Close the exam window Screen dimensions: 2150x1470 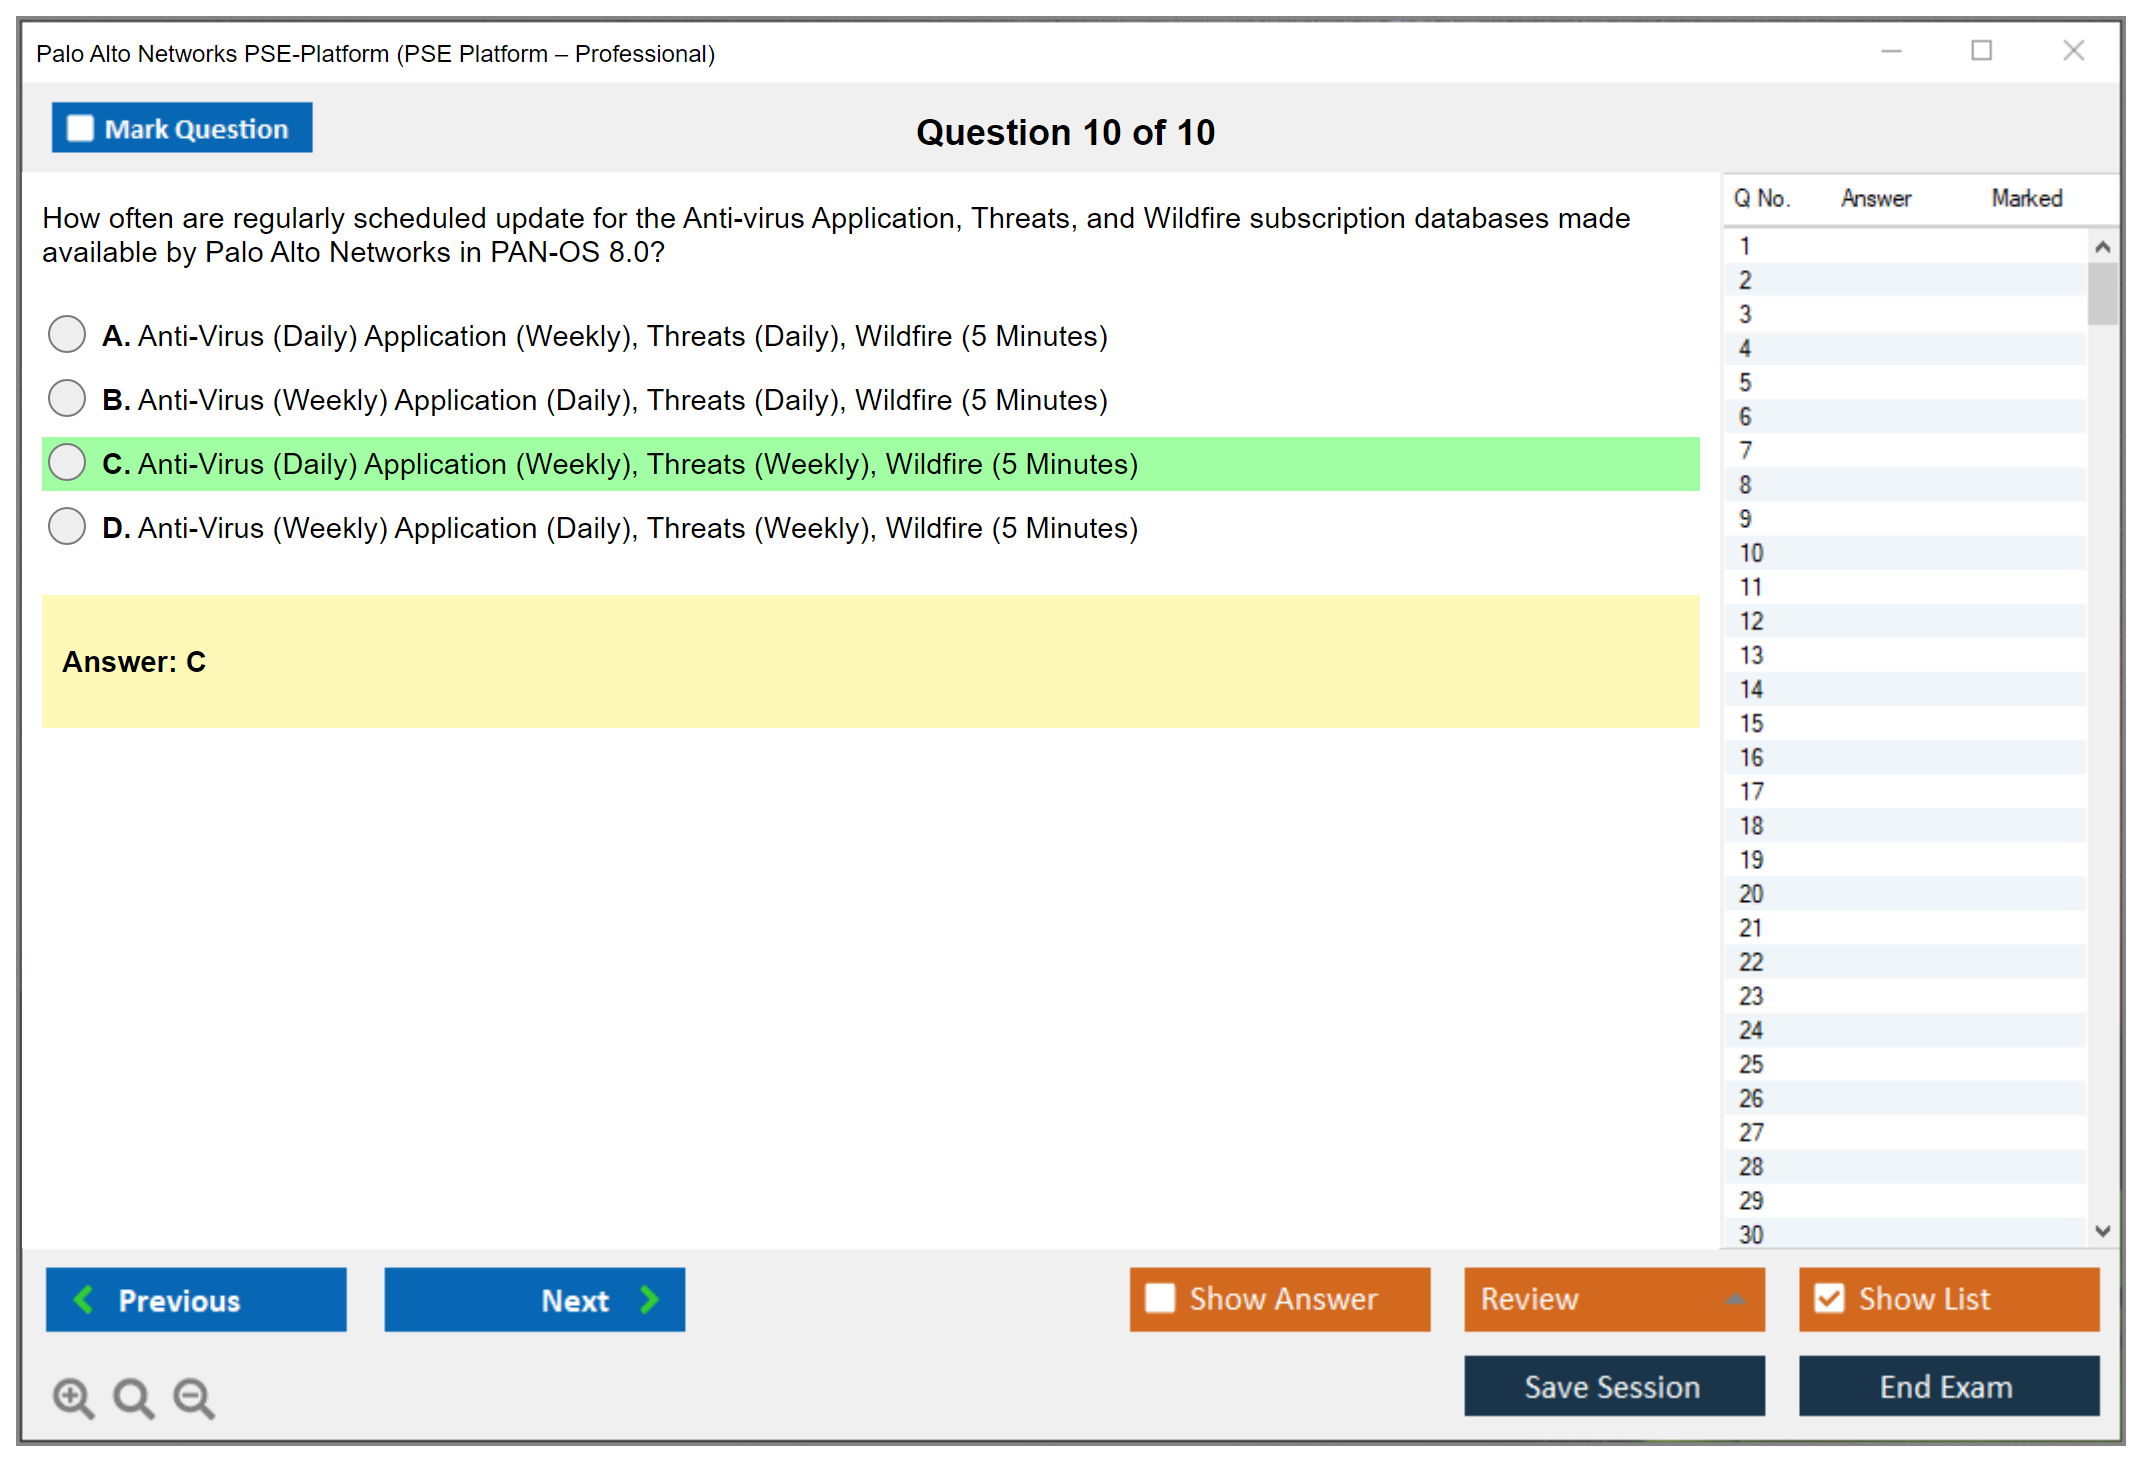click(x=2073, y=51)
